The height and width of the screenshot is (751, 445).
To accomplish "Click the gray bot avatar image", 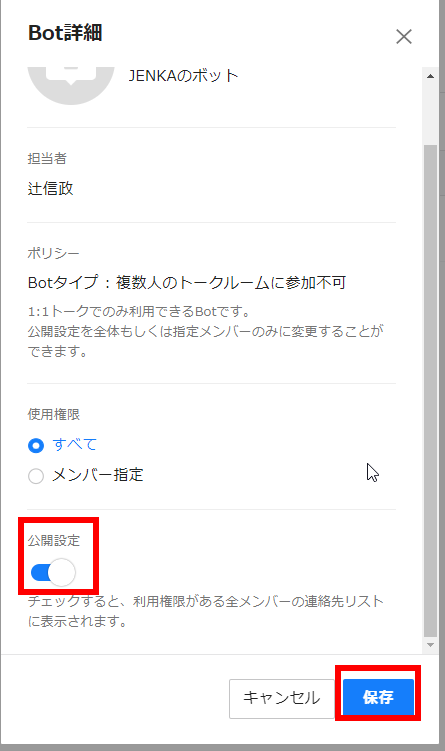I will pyautogui.click(x=71, y=86).
